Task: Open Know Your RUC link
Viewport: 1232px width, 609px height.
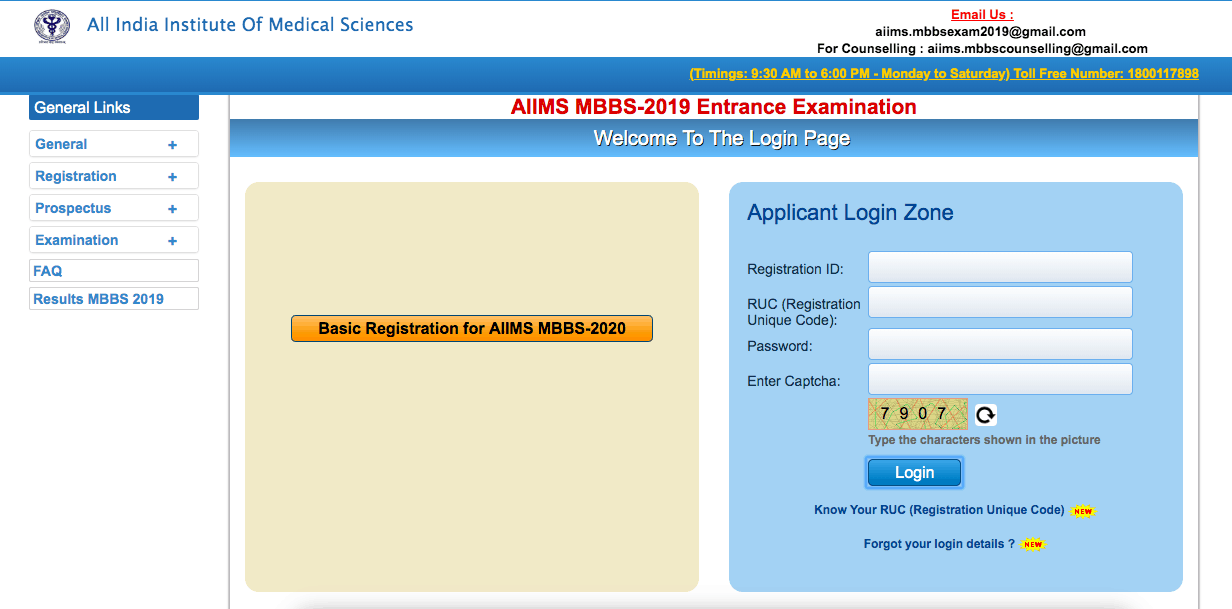Action: pos(939,510)
